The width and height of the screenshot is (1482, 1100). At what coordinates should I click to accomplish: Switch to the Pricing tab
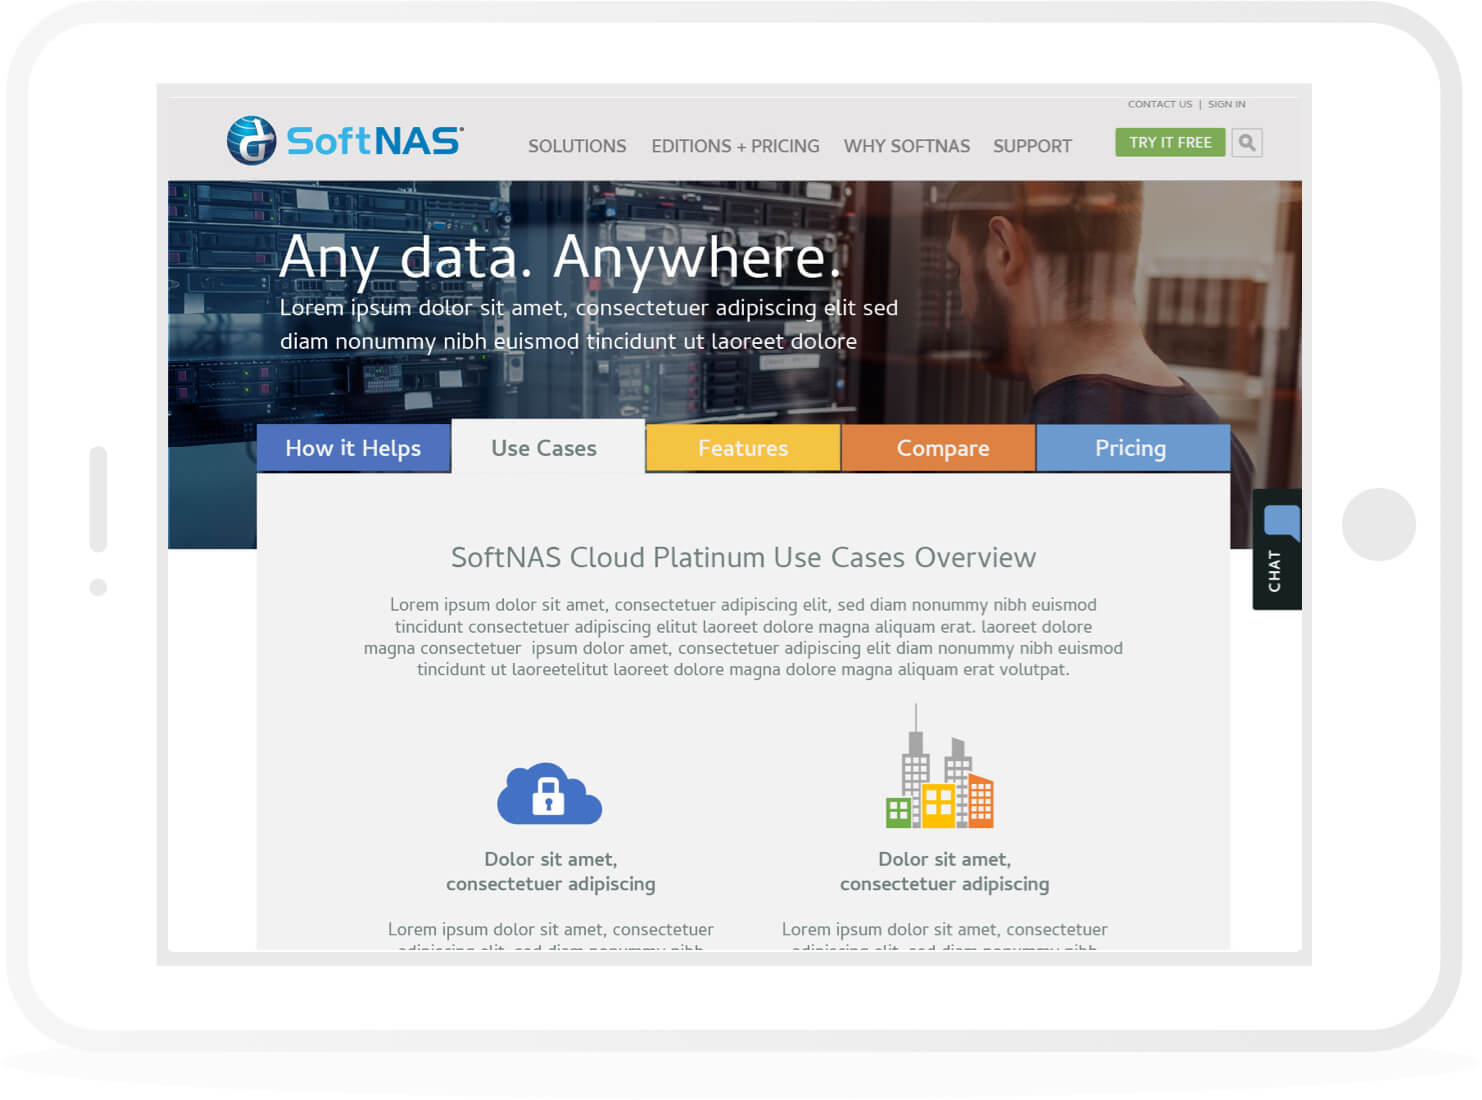[x=1133, y=448]
